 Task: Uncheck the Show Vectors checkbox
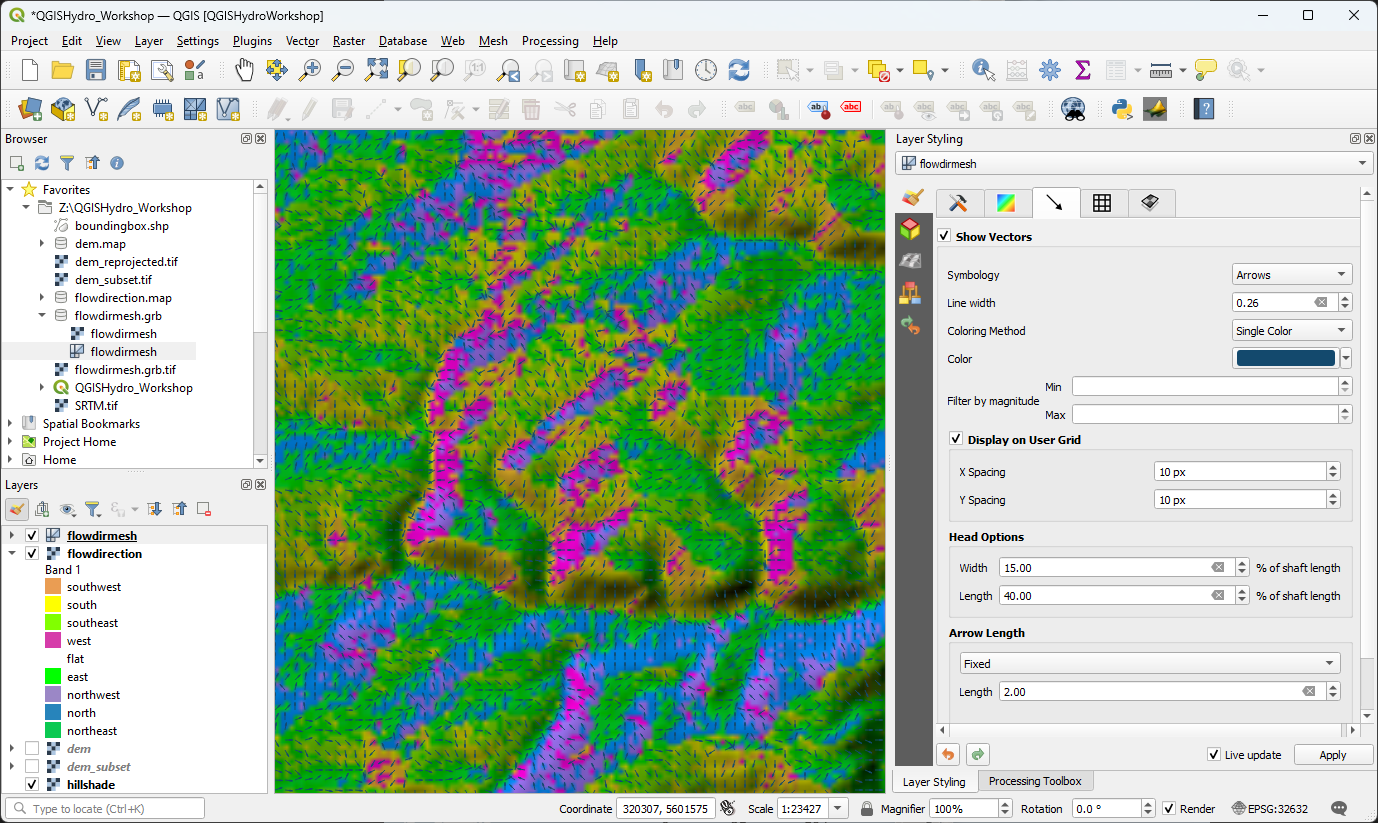944,236
